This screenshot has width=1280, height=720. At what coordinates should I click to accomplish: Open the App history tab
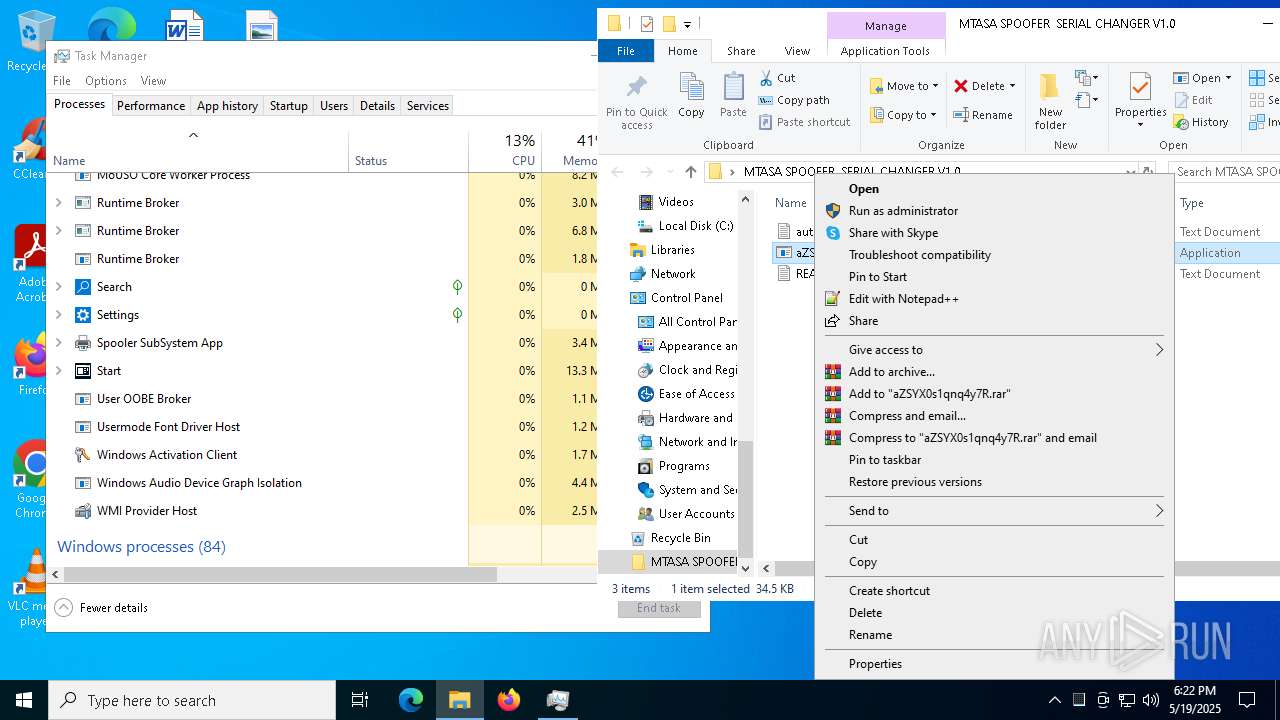227,106
